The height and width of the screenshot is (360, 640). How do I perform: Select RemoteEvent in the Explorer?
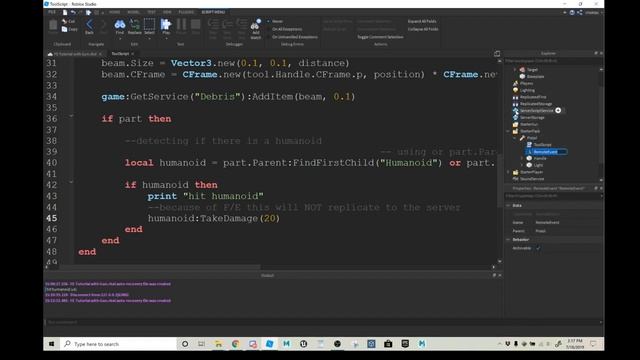pyautogui.click(x=546, y=152)
